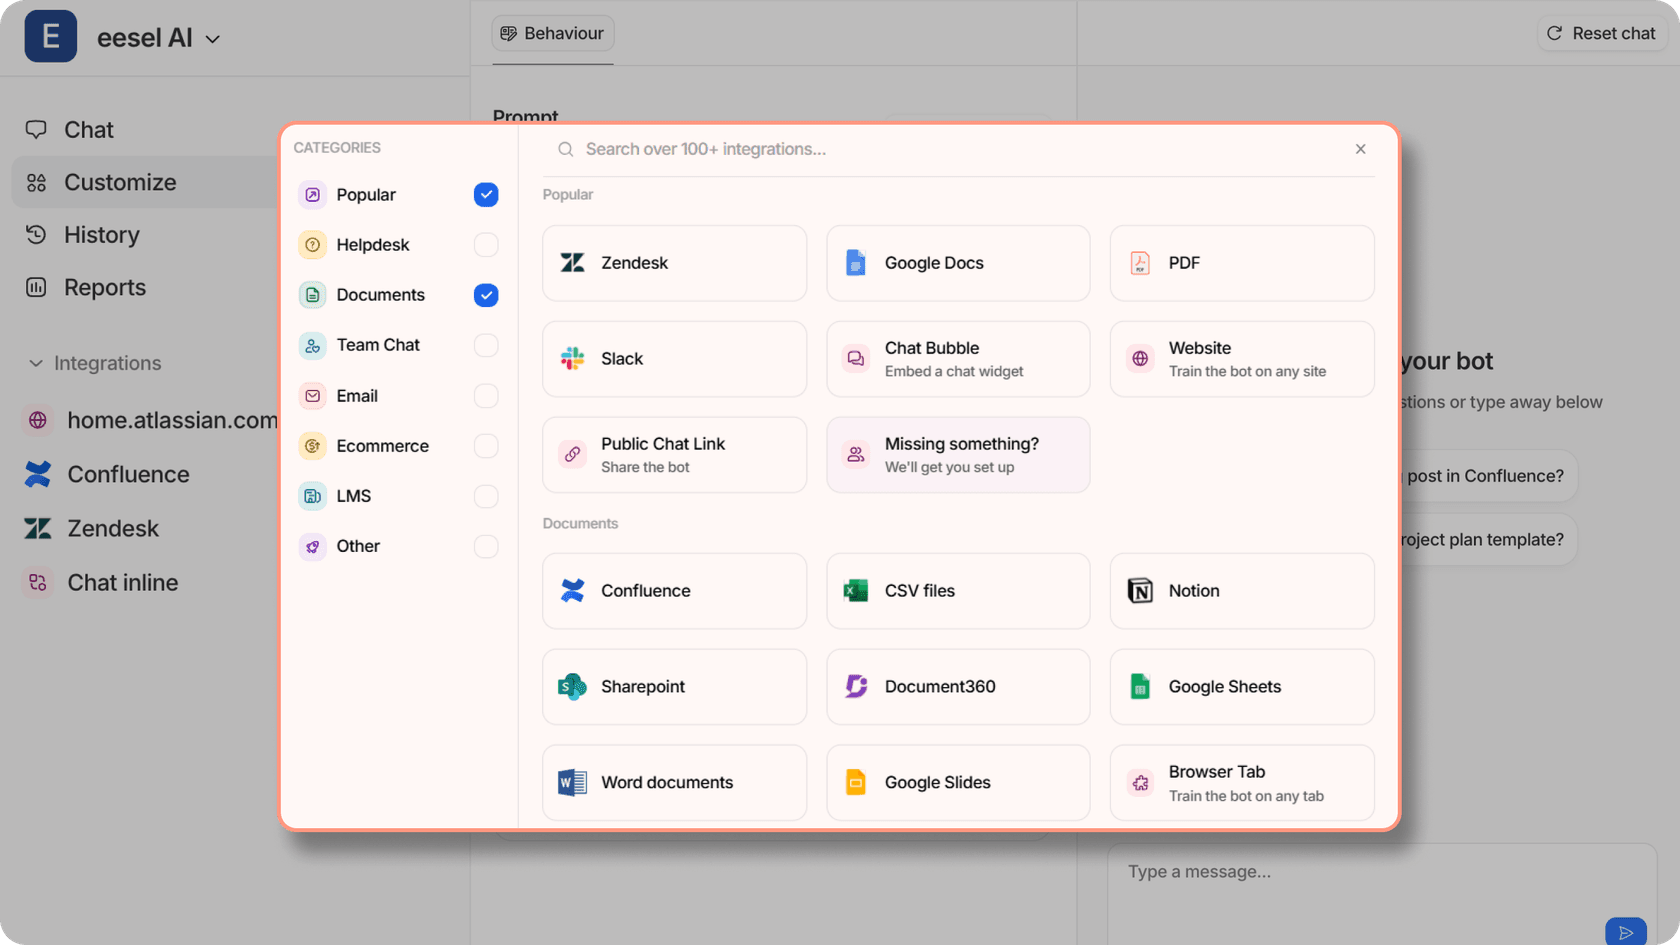Click the Helpdesk category icon

pos(313,245)
